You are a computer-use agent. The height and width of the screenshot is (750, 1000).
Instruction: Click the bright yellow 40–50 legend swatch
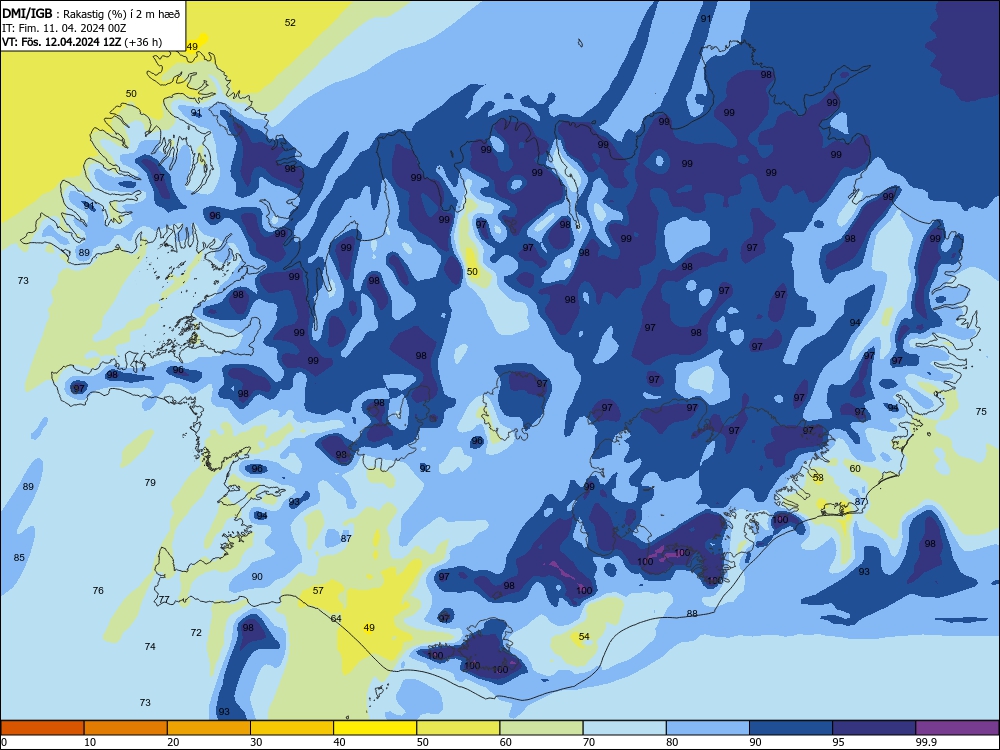(375, 728)
